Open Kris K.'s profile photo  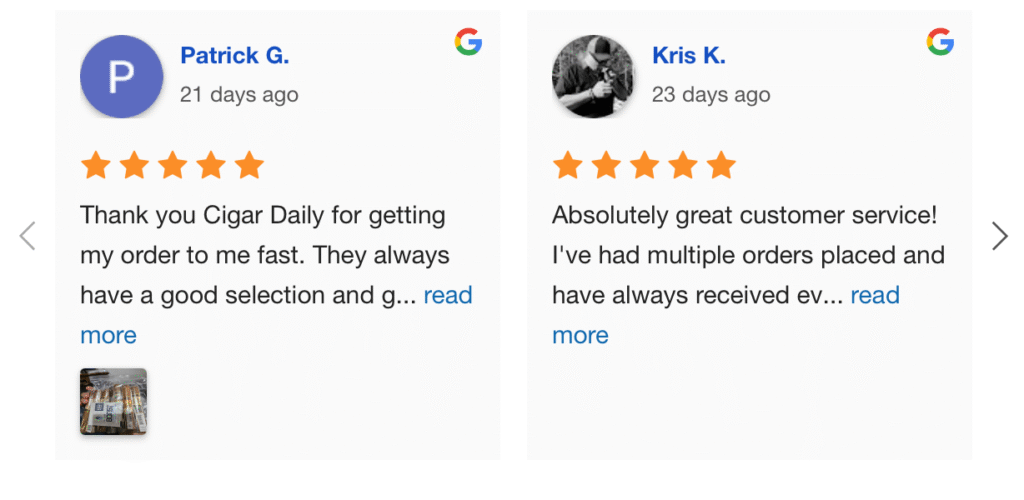tap(593, 77)
